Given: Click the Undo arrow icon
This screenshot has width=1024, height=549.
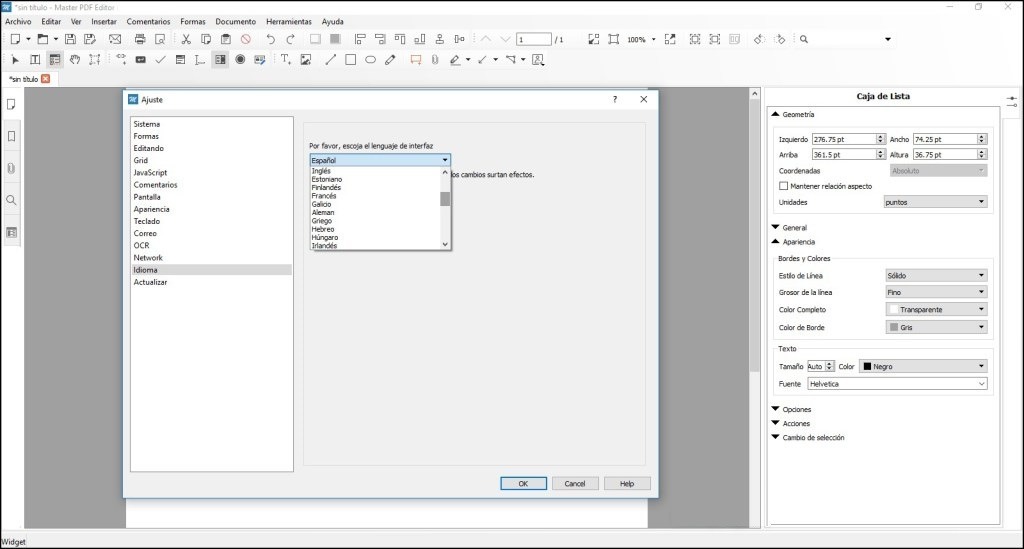Looking at the screenshot, I should click(270, 39).
